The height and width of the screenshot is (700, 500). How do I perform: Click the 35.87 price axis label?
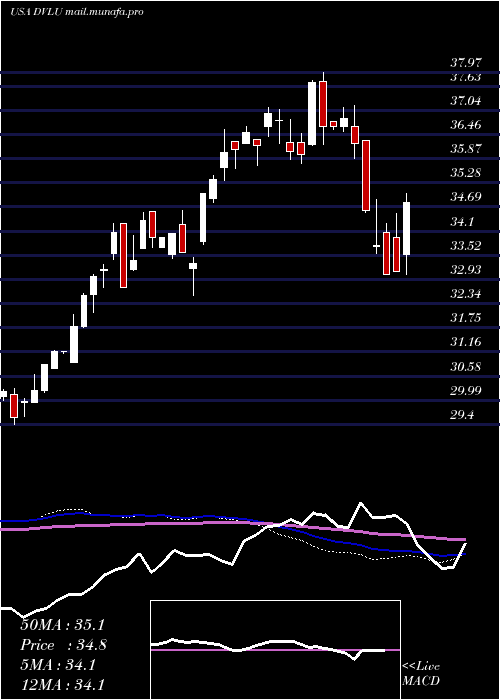[x=465, y=149]
